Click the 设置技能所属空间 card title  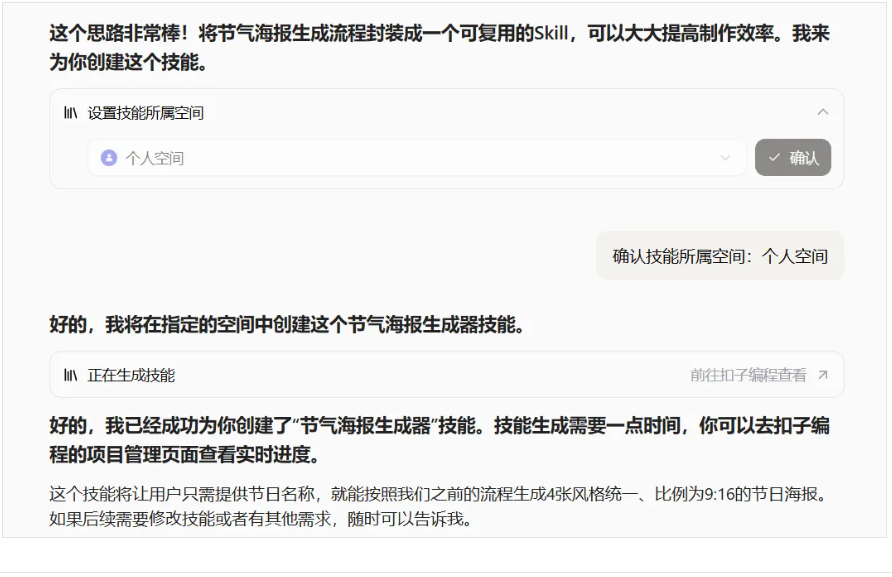pos(146,113)
